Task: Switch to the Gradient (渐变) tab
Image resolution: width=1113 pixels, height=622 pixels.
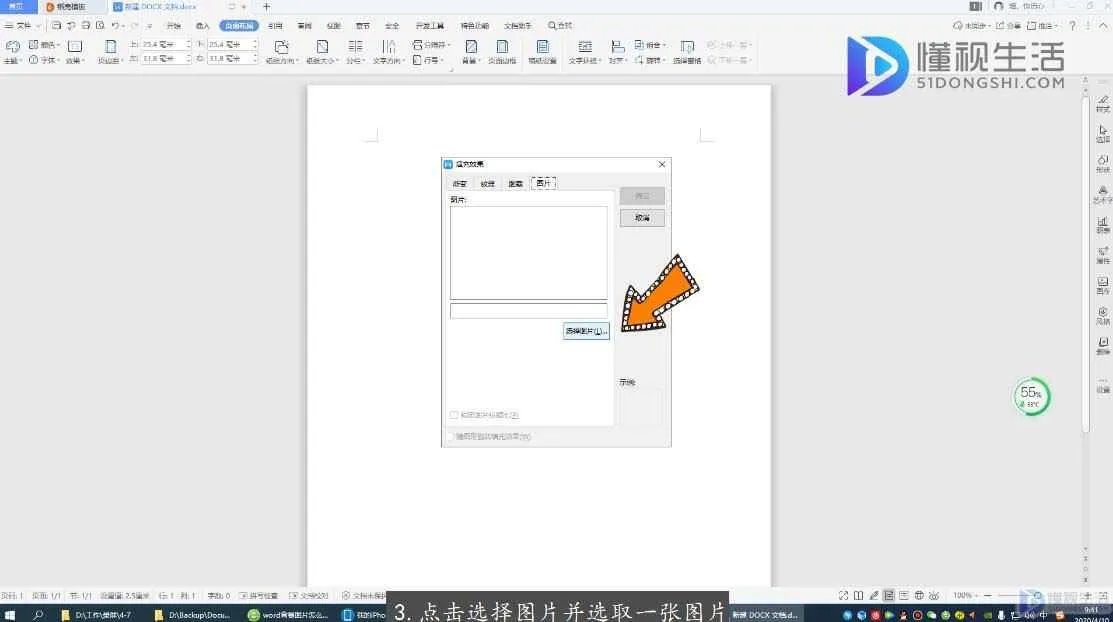Action: (x=459, y=184)
